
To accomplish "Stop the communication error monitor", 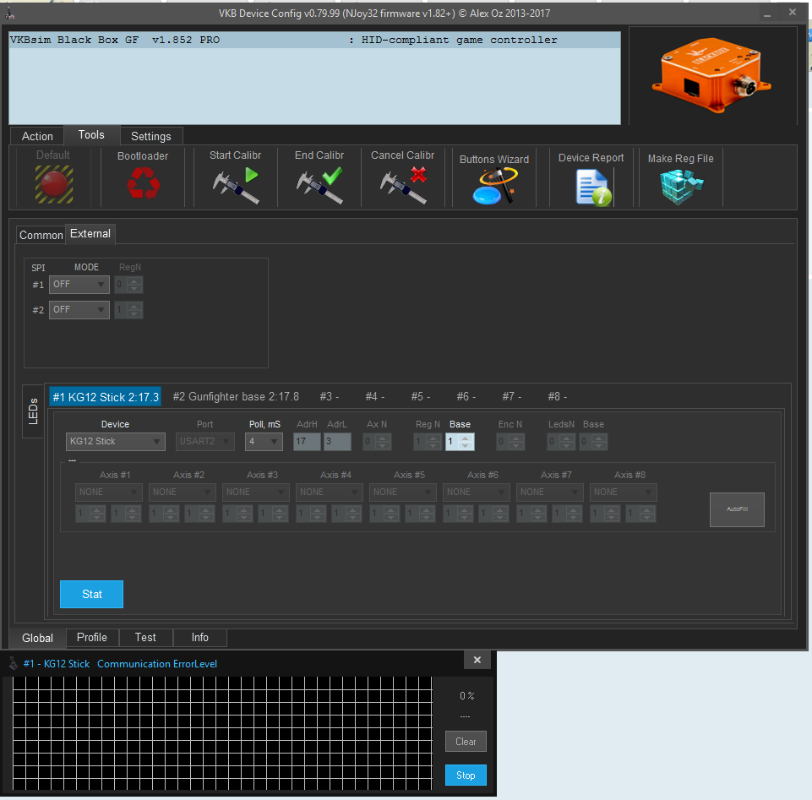I will tap(465, 775).
